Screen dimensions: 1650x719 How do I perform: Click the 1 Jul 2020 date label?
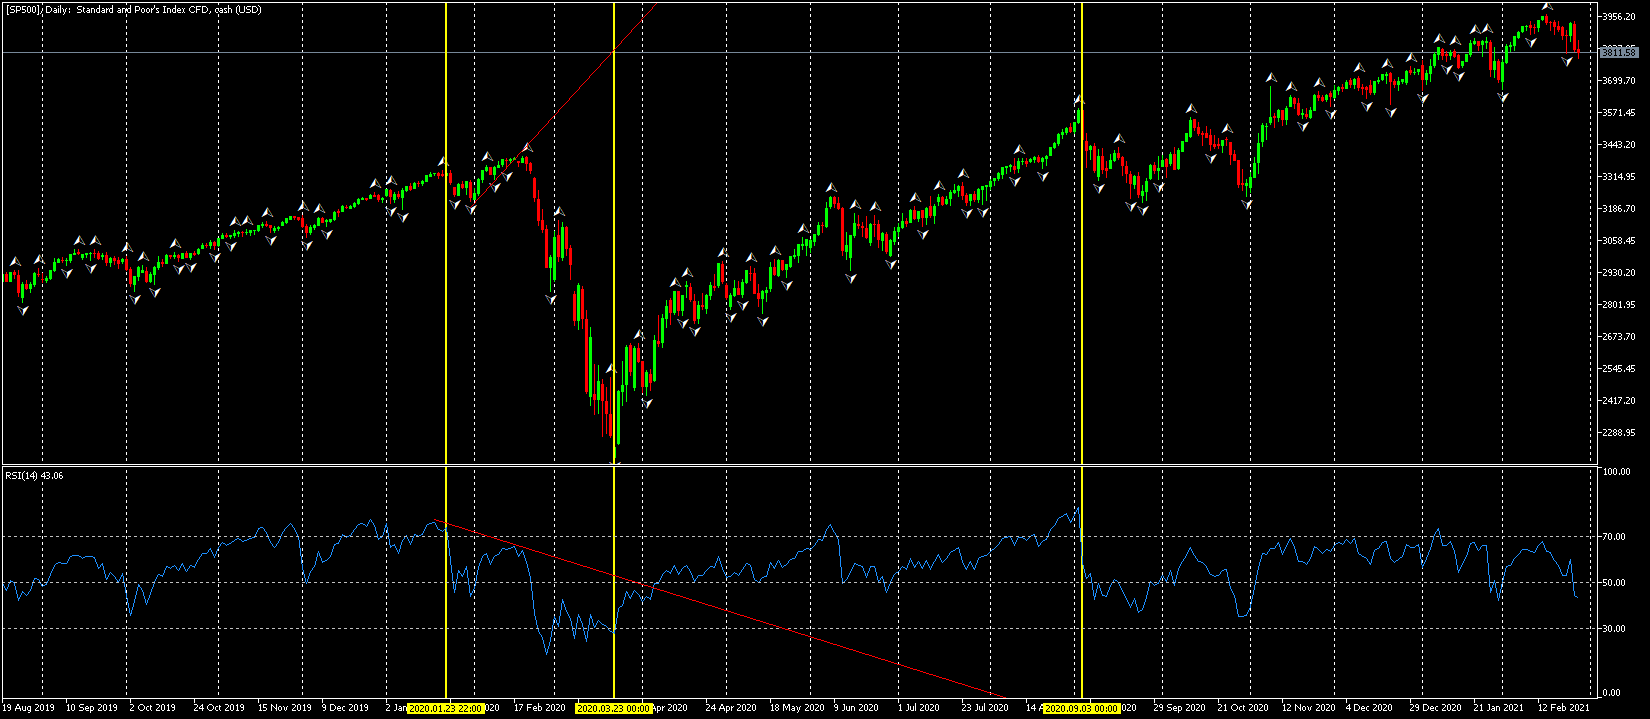pyautogui.click(x=919, y=708)
